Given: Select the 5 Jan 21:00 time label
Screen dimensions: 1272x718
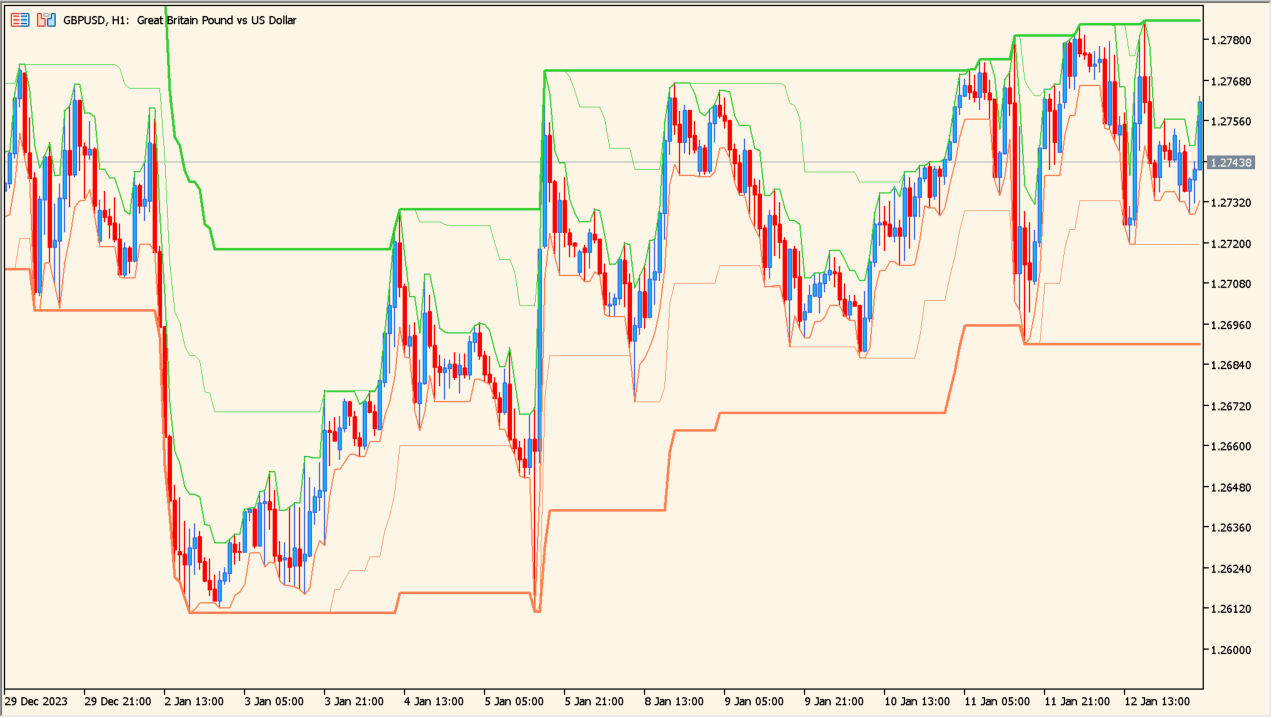Looking at the screenshot, I should 594,700.
